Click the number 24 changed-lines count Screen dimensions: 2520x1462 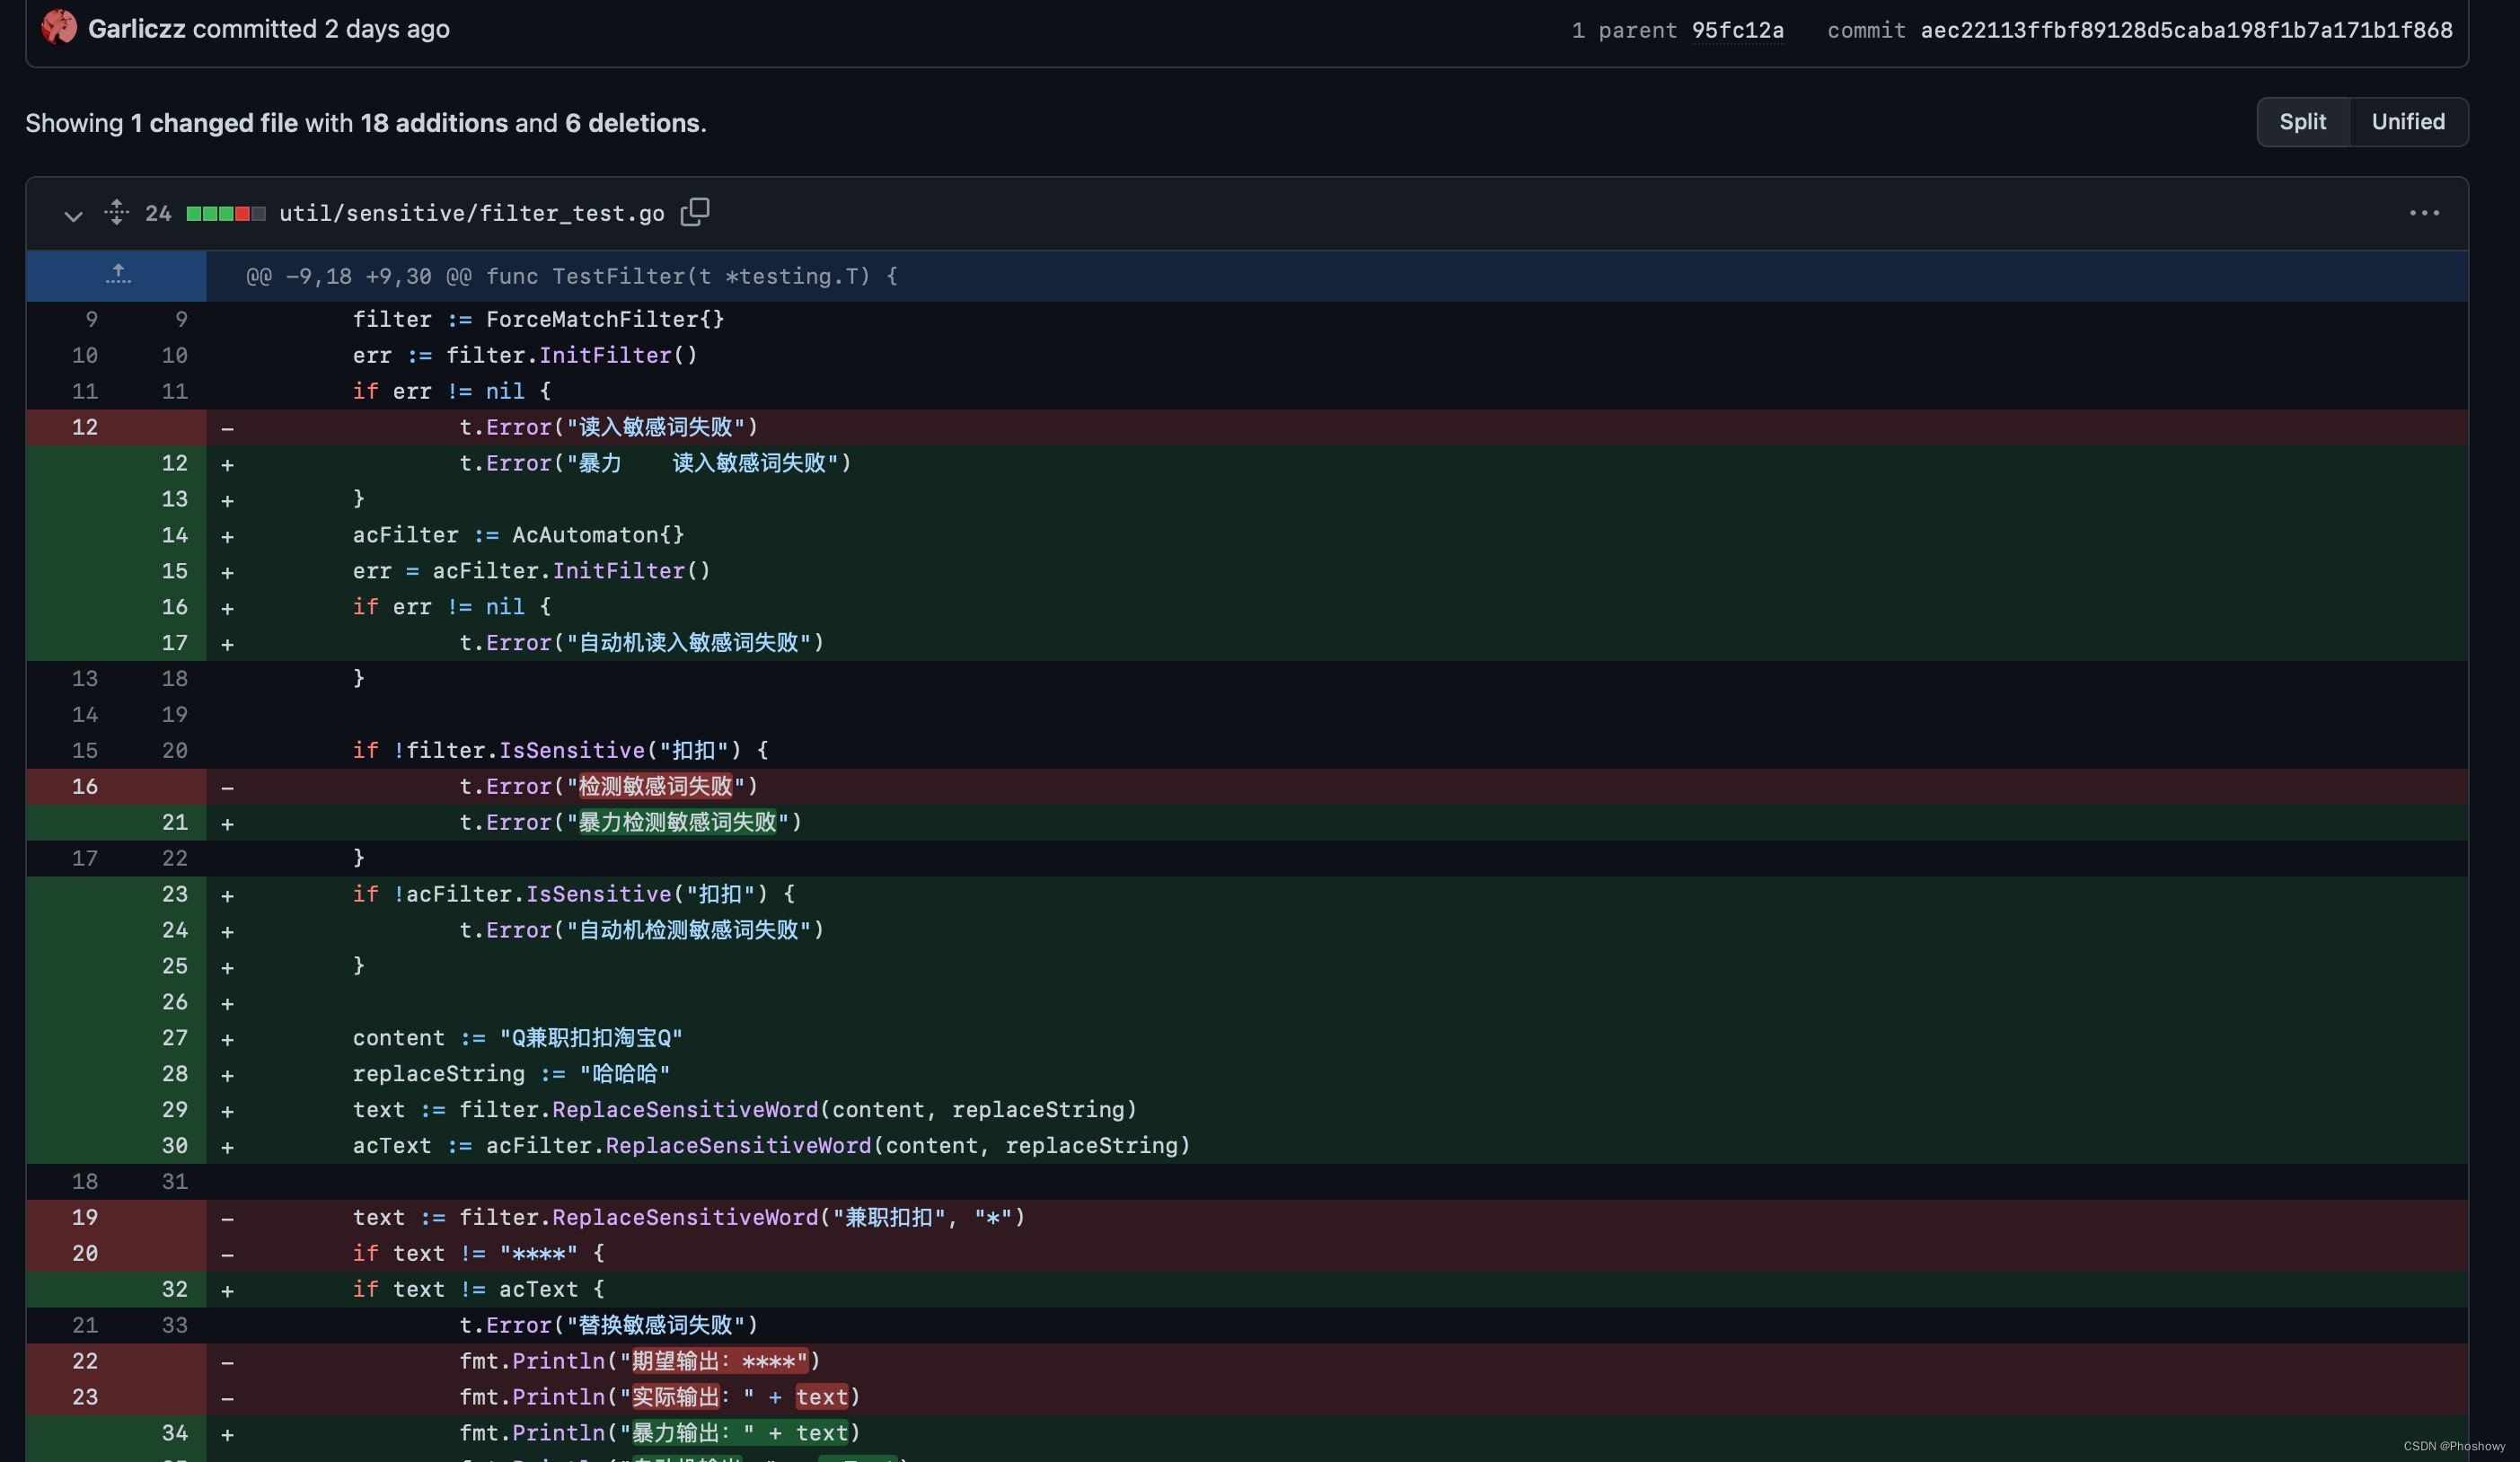(x=158, y=213)
